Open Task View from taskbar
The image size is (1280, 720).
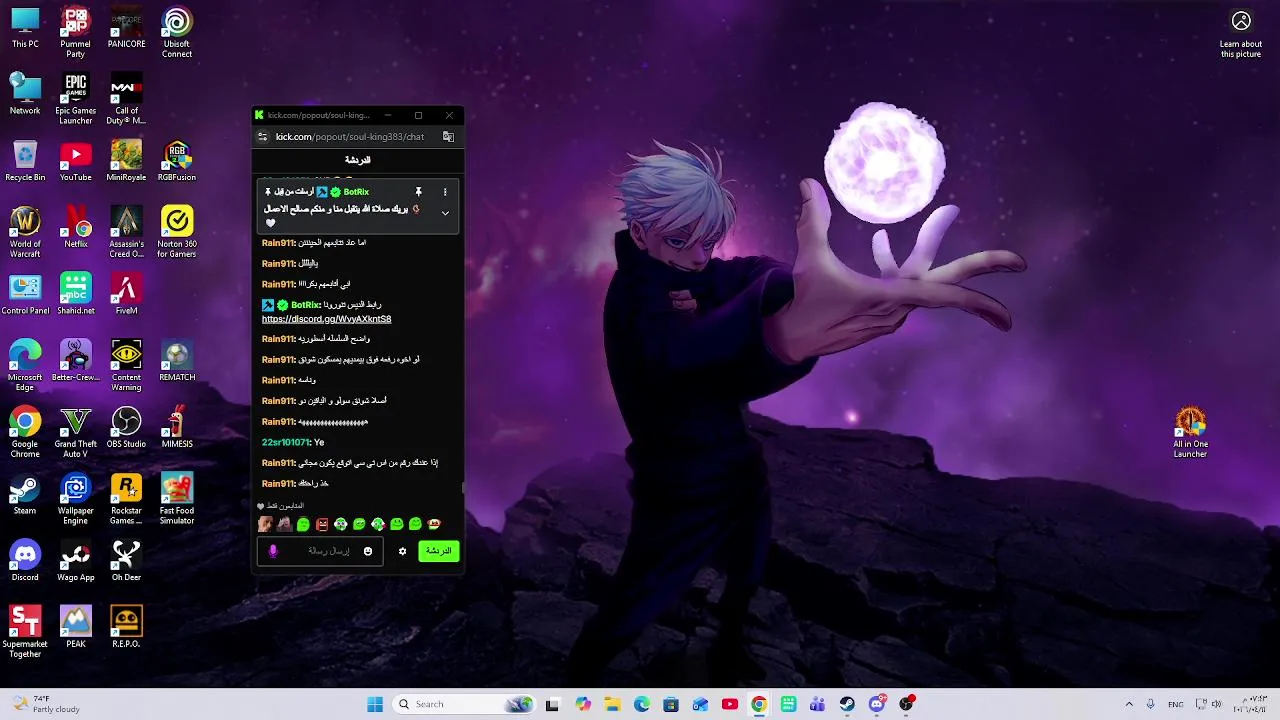552,704
